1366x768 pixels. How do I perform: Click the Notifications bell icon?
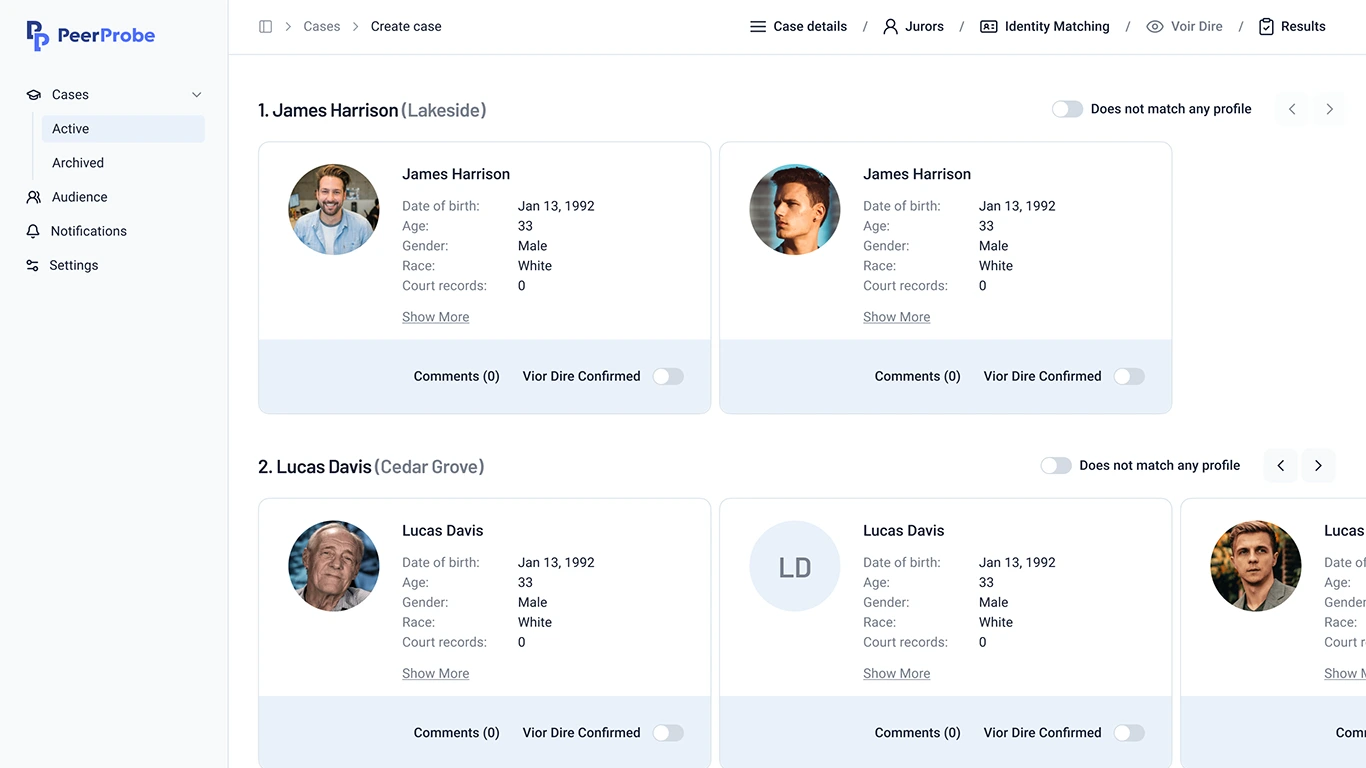point(33,231)
